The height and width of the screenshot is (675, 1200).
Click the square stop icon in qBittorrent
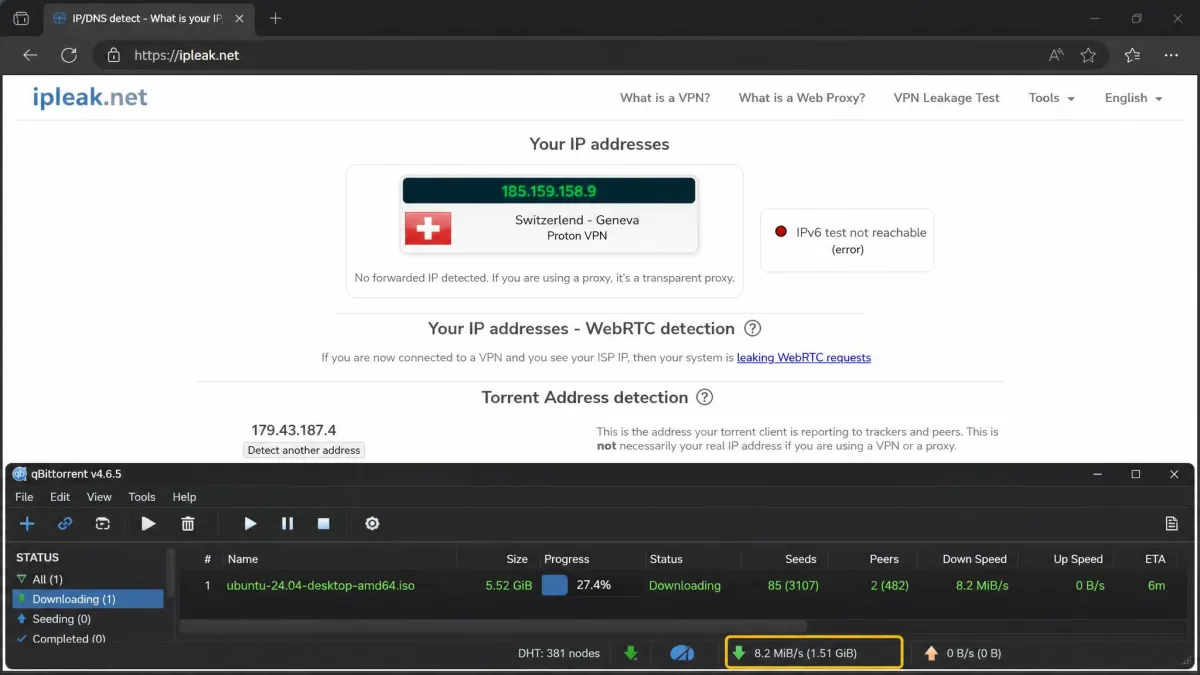(323, 523)
